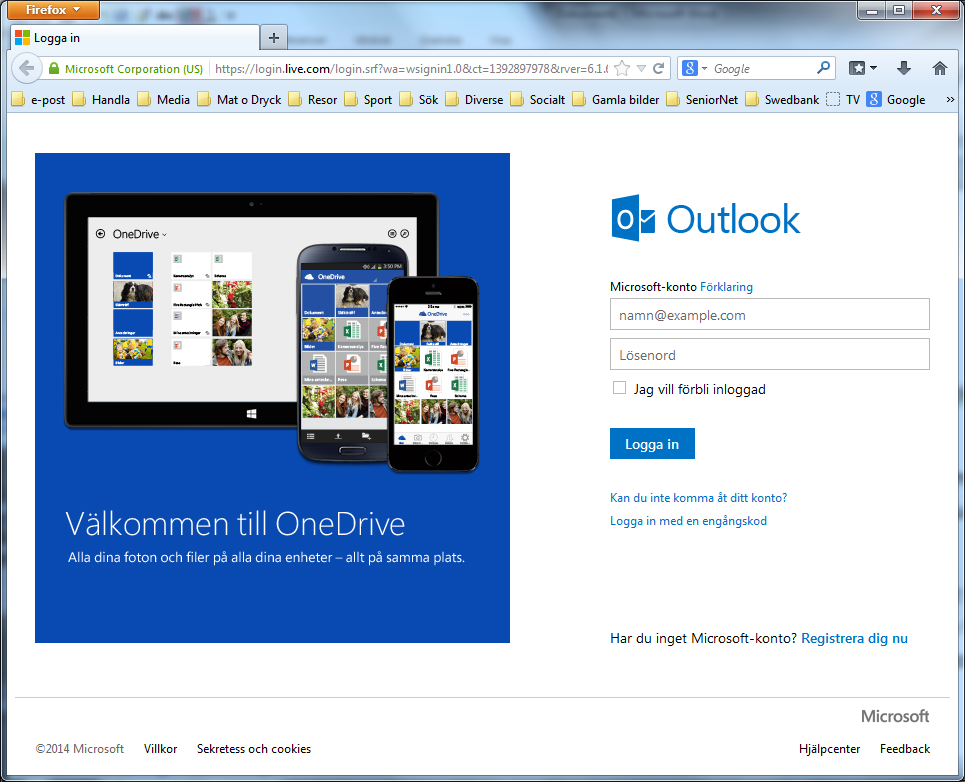Open the Förklaring link
The width and height of the screenshot is (965, 782).
(x=726, y=287)
